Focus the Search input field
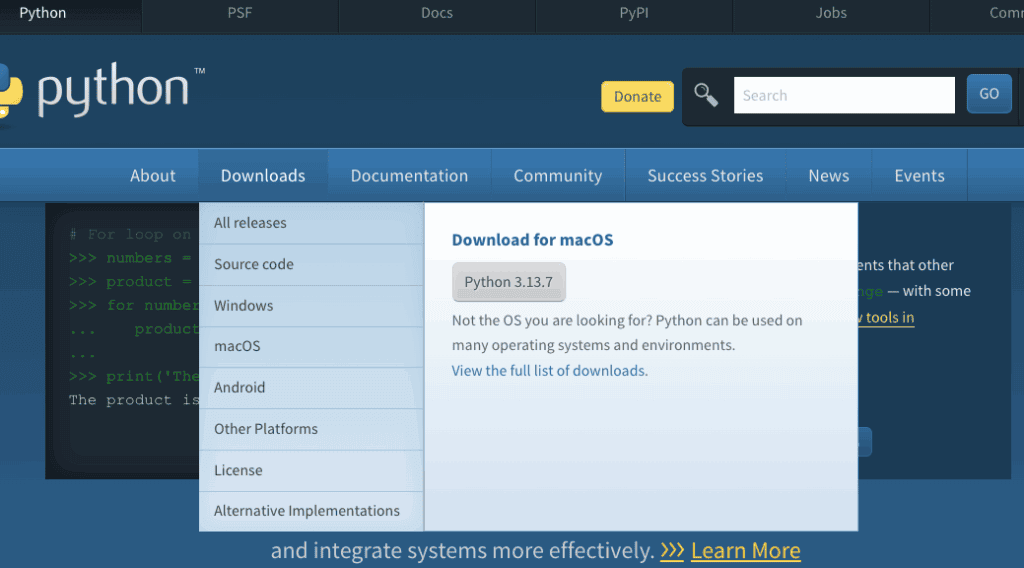Viewport: 1024px width, 568px height. point(844,95)
